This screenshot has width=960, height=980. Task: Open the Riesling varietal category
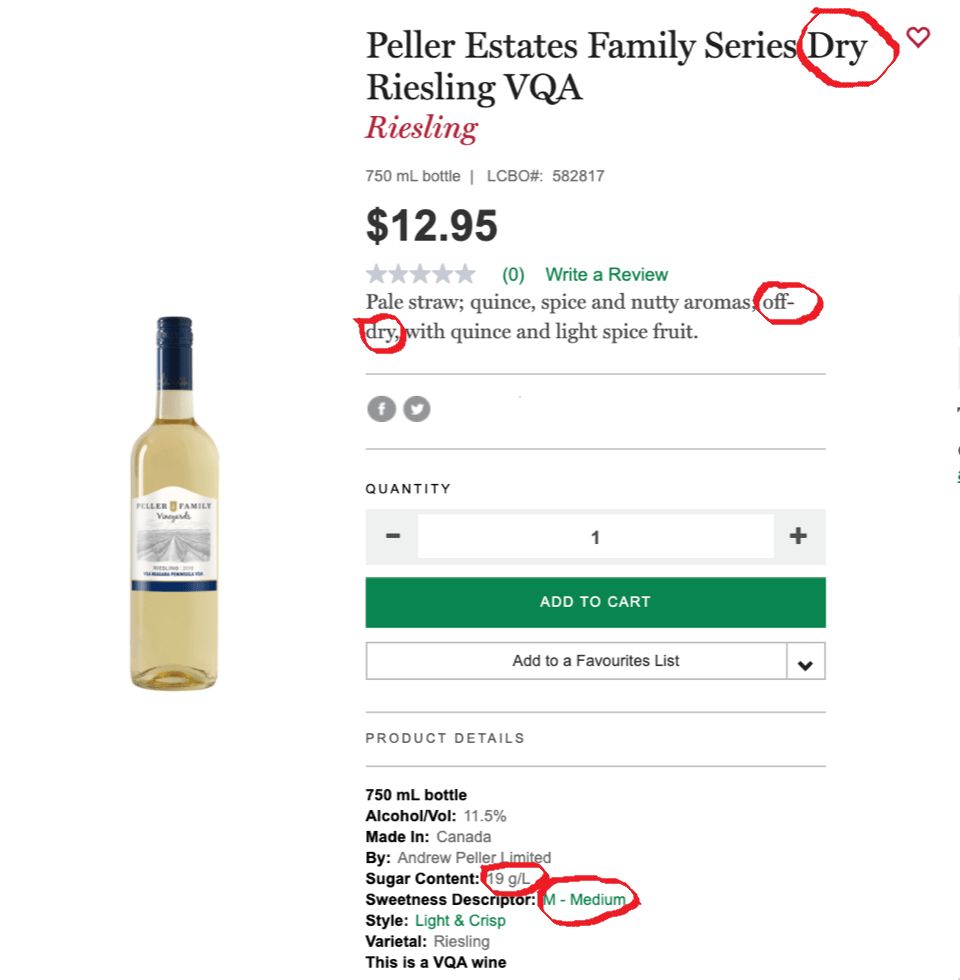[x=421, y=128]
